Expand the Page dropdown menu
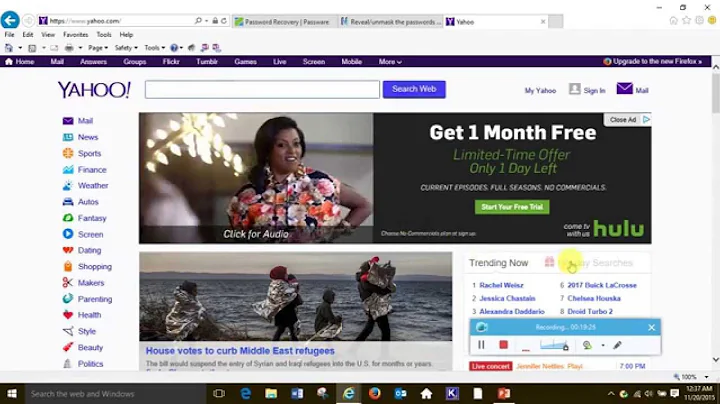Screen dimensions: 720x404 [98, 48]
